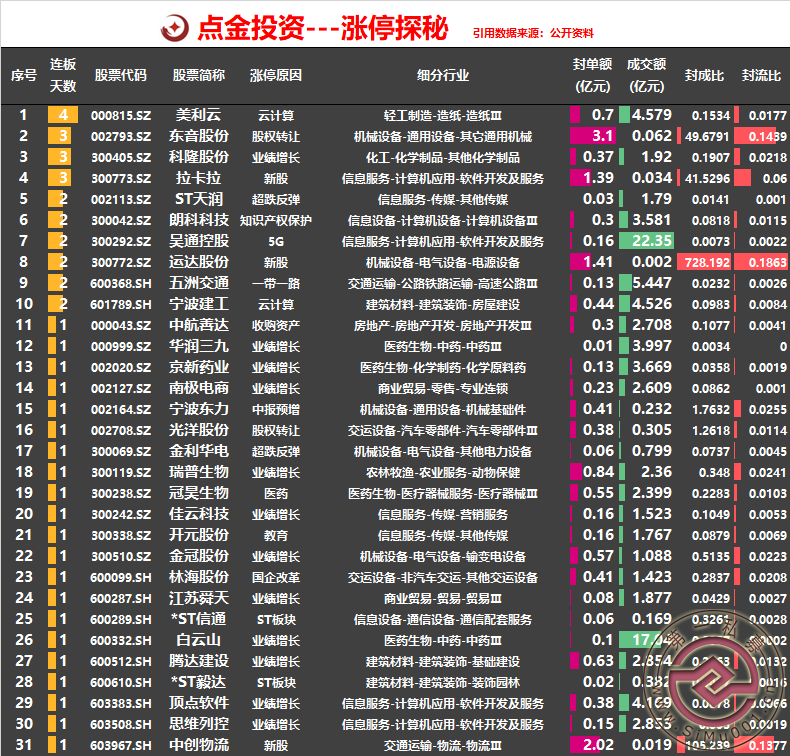790x756 pixels.
Task: Click the 点金投资 red logo icon
Action: [175, 28]
